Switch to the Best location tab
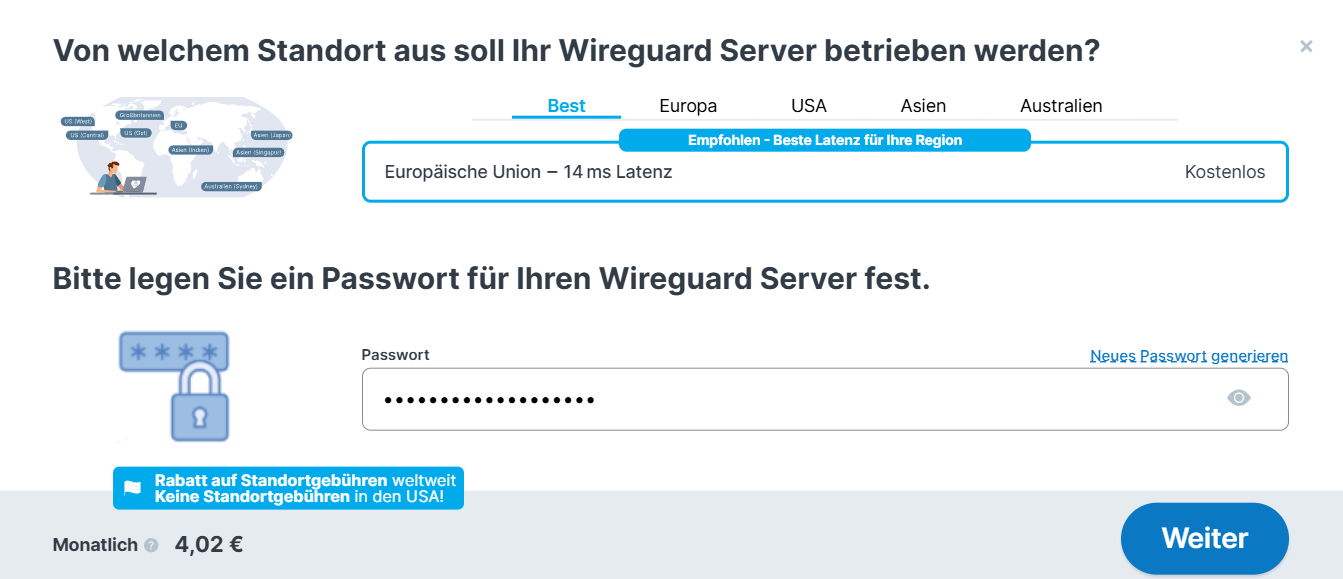The height and width of the screenshot is (579, 1343). pos(566,106)
